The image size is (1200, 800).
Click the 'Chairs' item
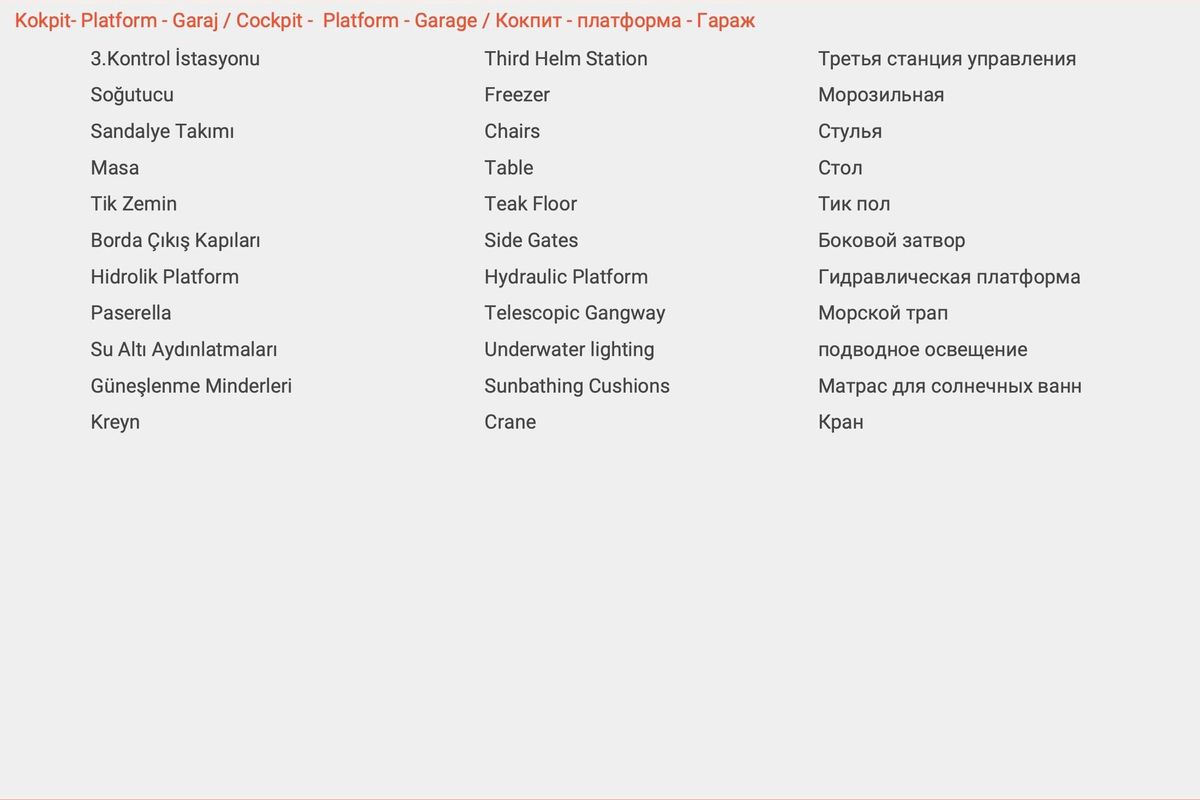point(512,131)
